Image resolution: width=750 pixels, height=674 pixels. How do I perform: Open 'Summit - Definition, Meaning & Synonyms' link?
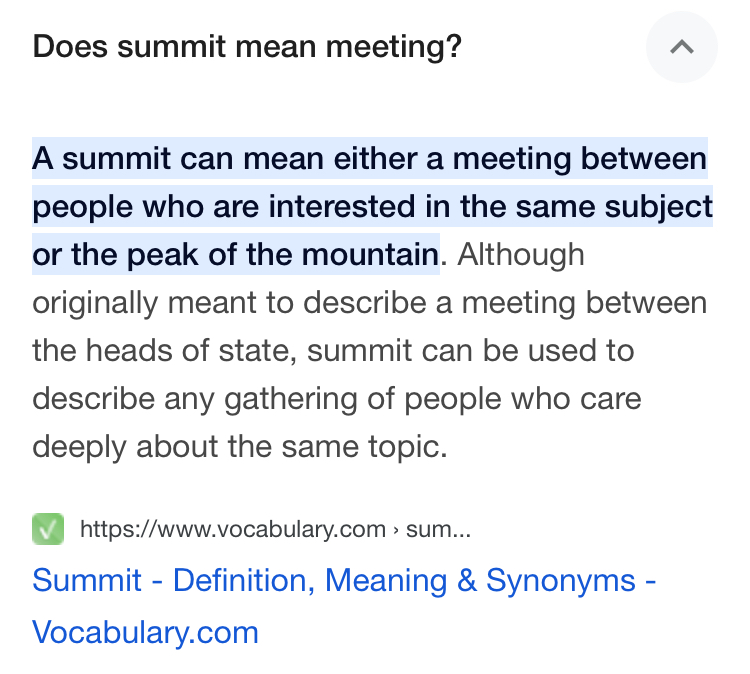pyautogui.click(x=343, y=580)
